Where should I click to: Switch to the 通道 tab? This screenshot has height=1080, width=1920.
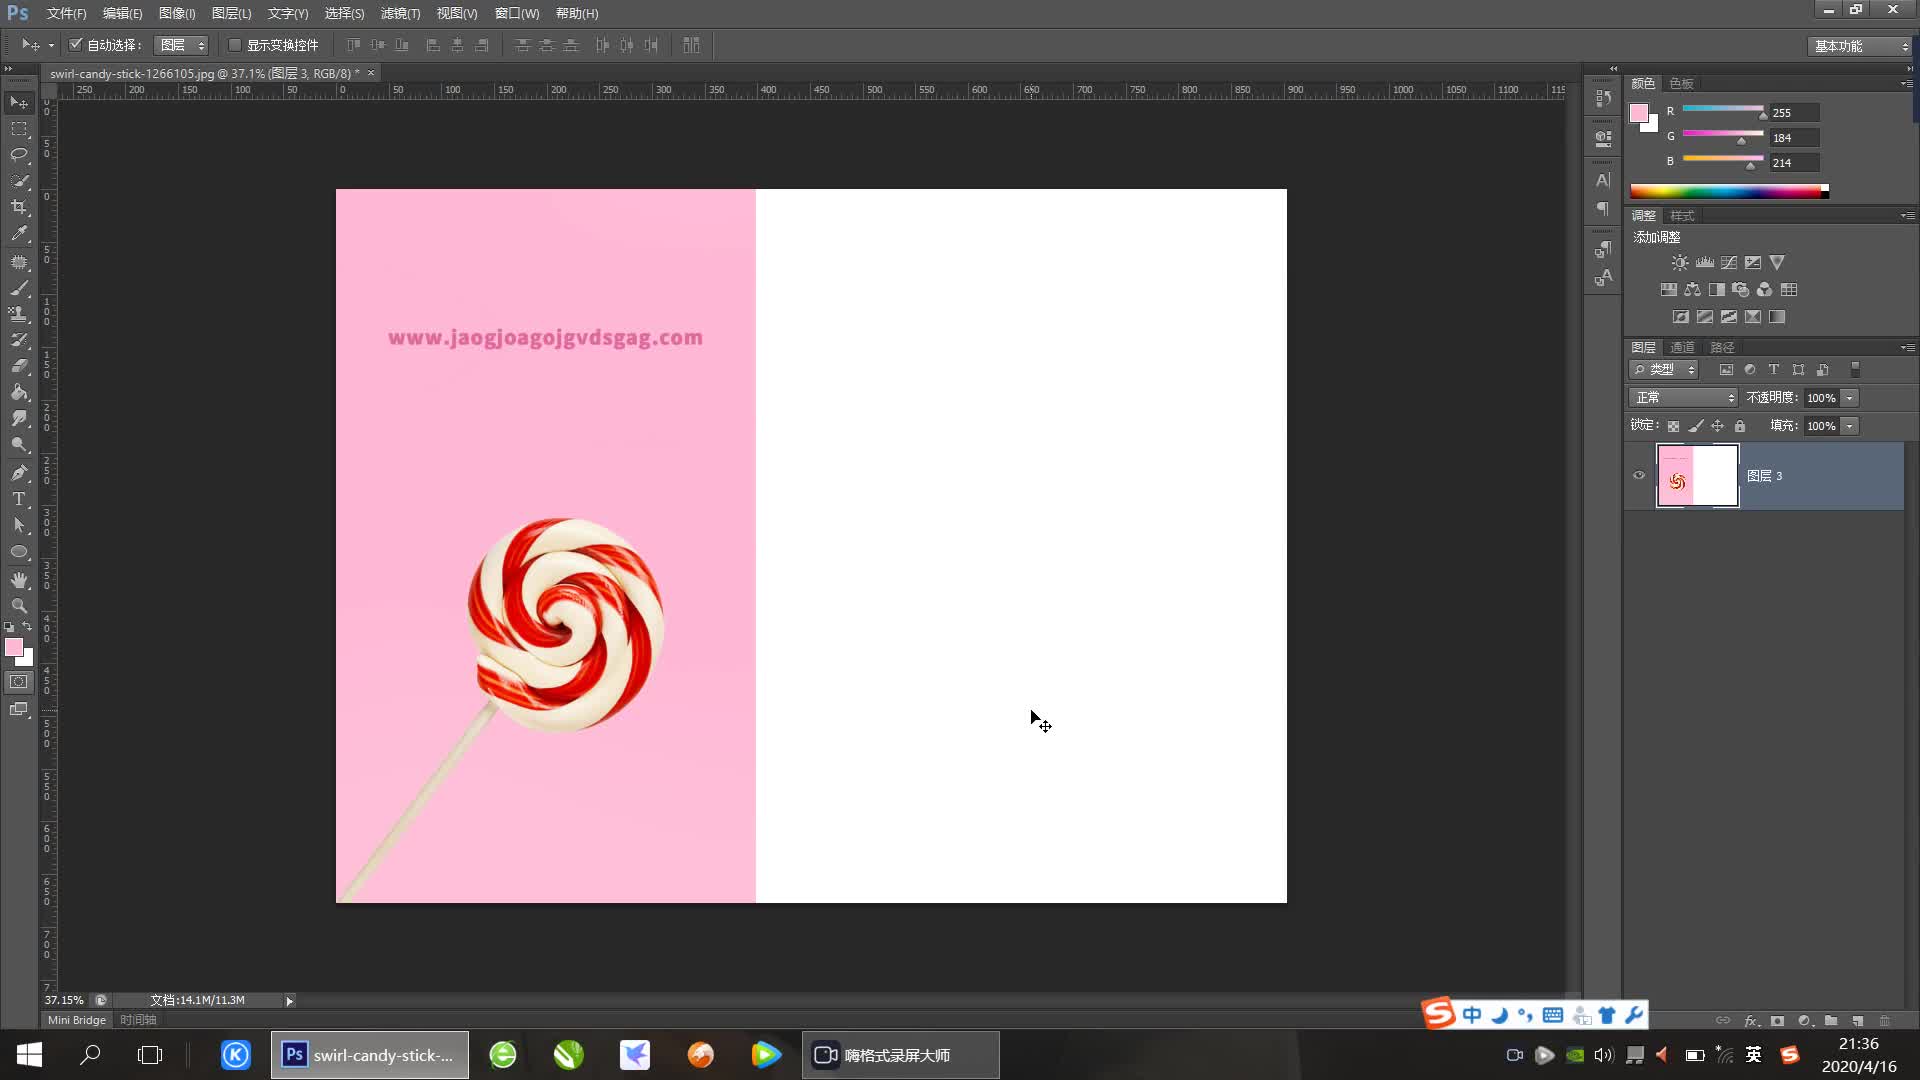pos(1683,347)
